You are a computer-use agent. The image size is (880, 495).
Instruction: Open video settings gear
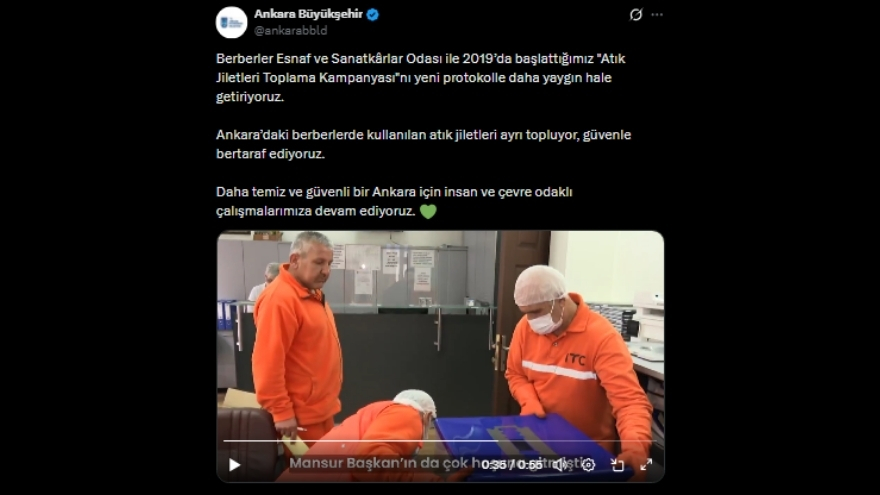pos(588,465)
